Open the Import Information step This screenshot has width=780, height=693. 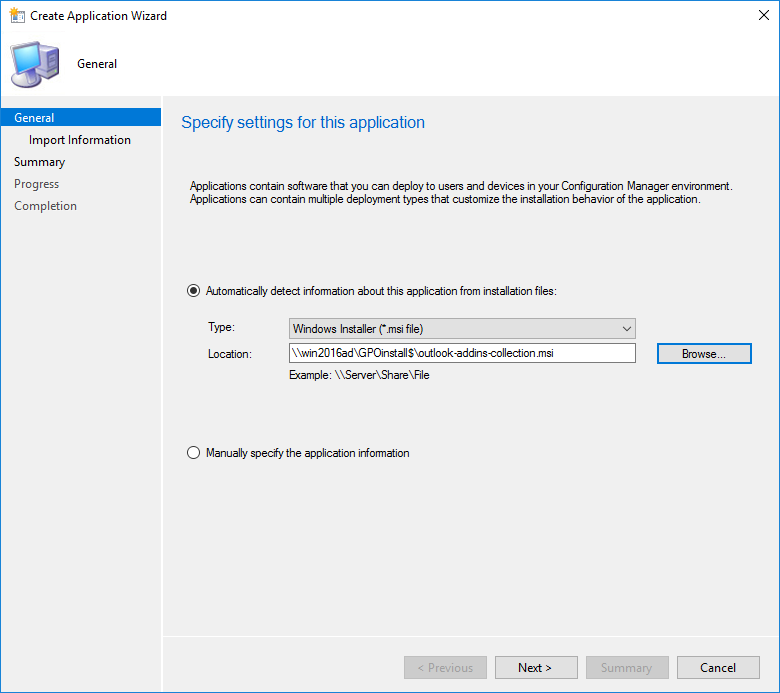point(80,140)
